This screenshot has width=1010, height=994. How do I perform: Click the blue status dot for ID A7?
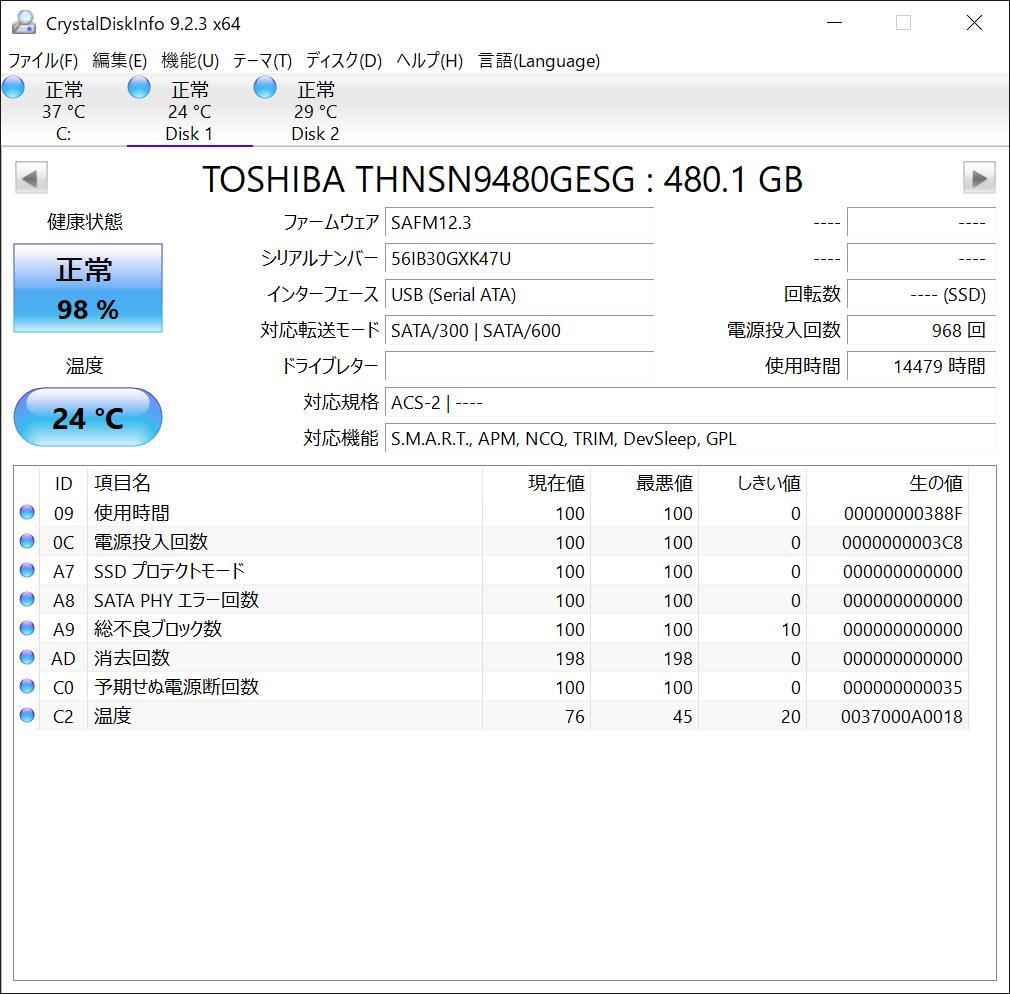pos(27,570)
